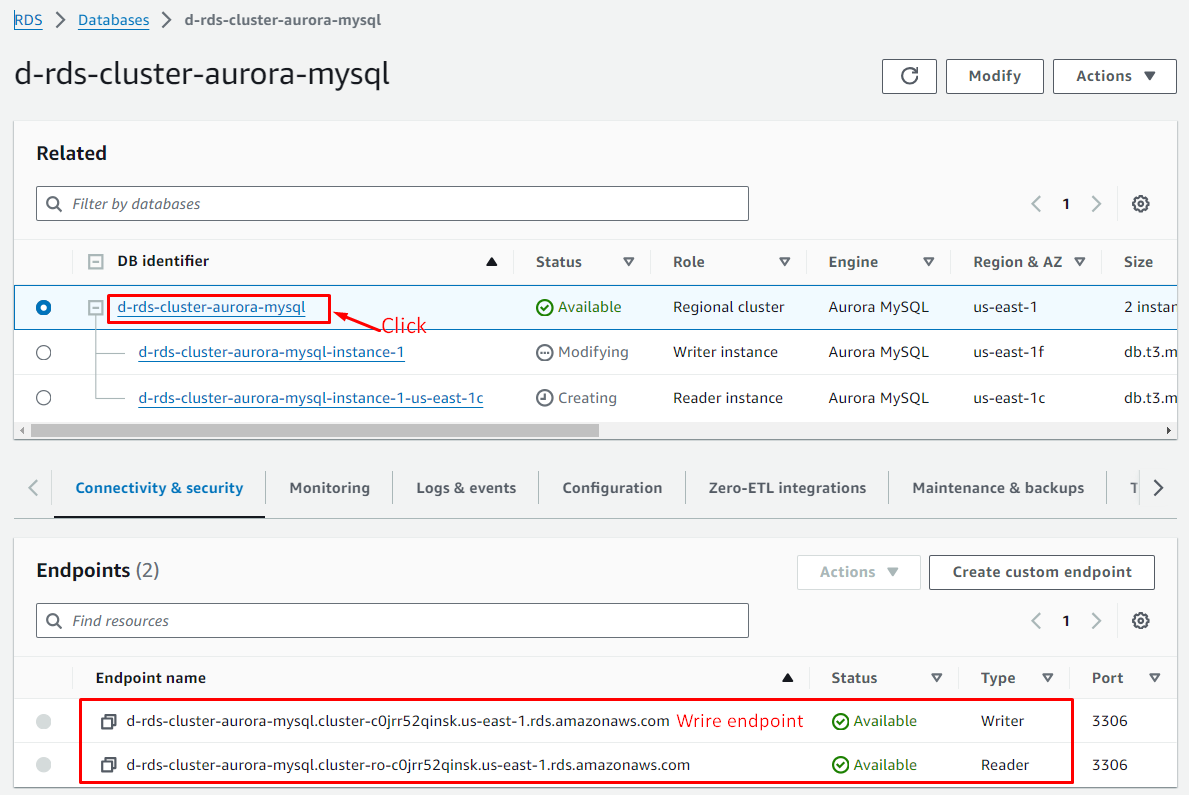Collapse the d-rds-cluster-aurora-mysql tree row
This screenshot has width=1189, height=795.
pyautogui.click(x=96, y=308)
